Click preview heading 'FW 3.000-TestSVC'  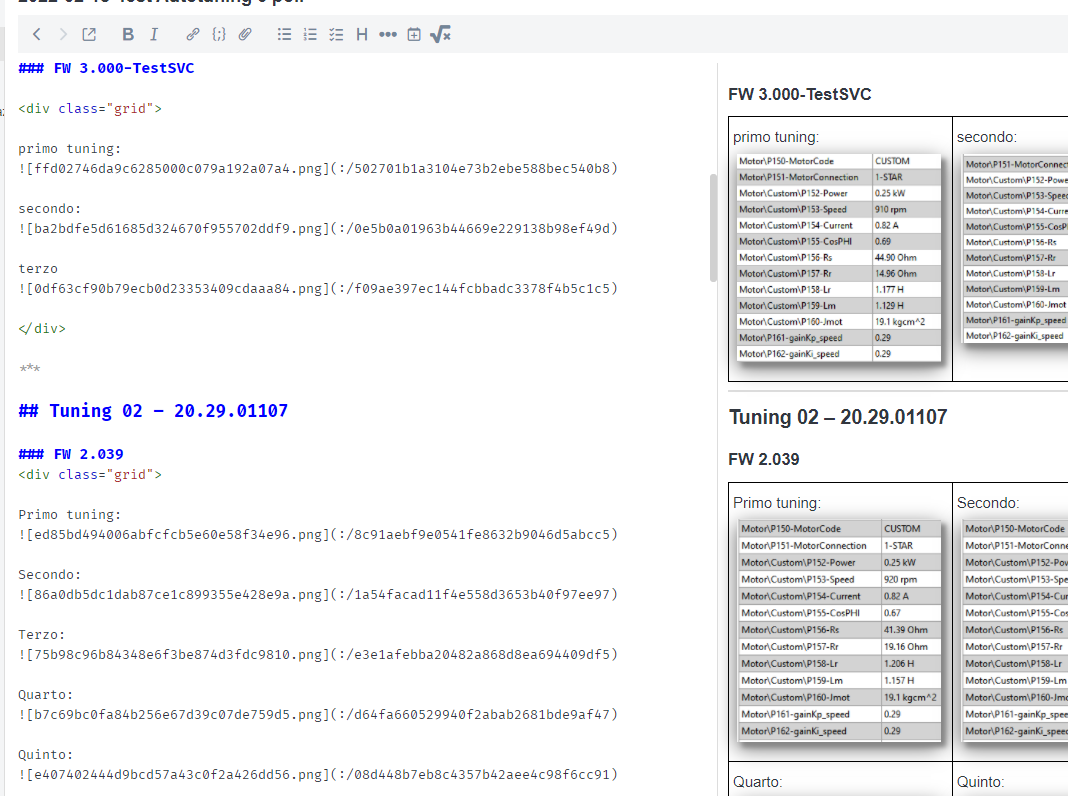click(800, 94)
